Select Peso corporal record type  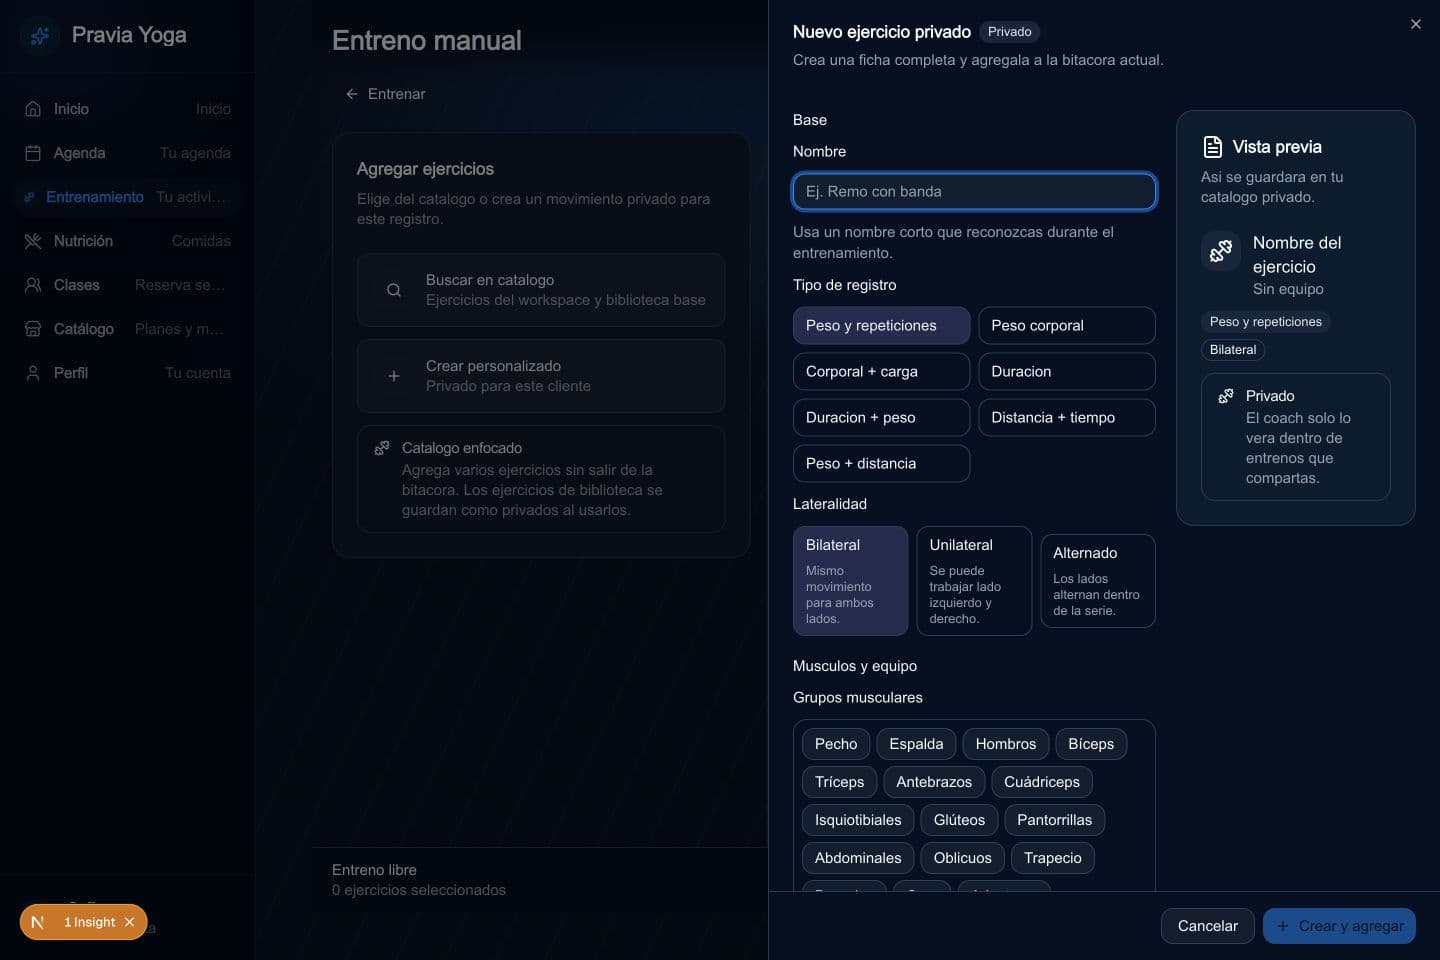(x=1066, y=326)
